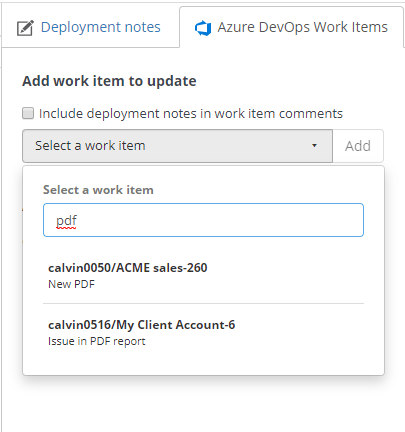Pick the New PDF result description
Image resolution: width=405 pixels, height=432 pixels.
tap(72, 284)
